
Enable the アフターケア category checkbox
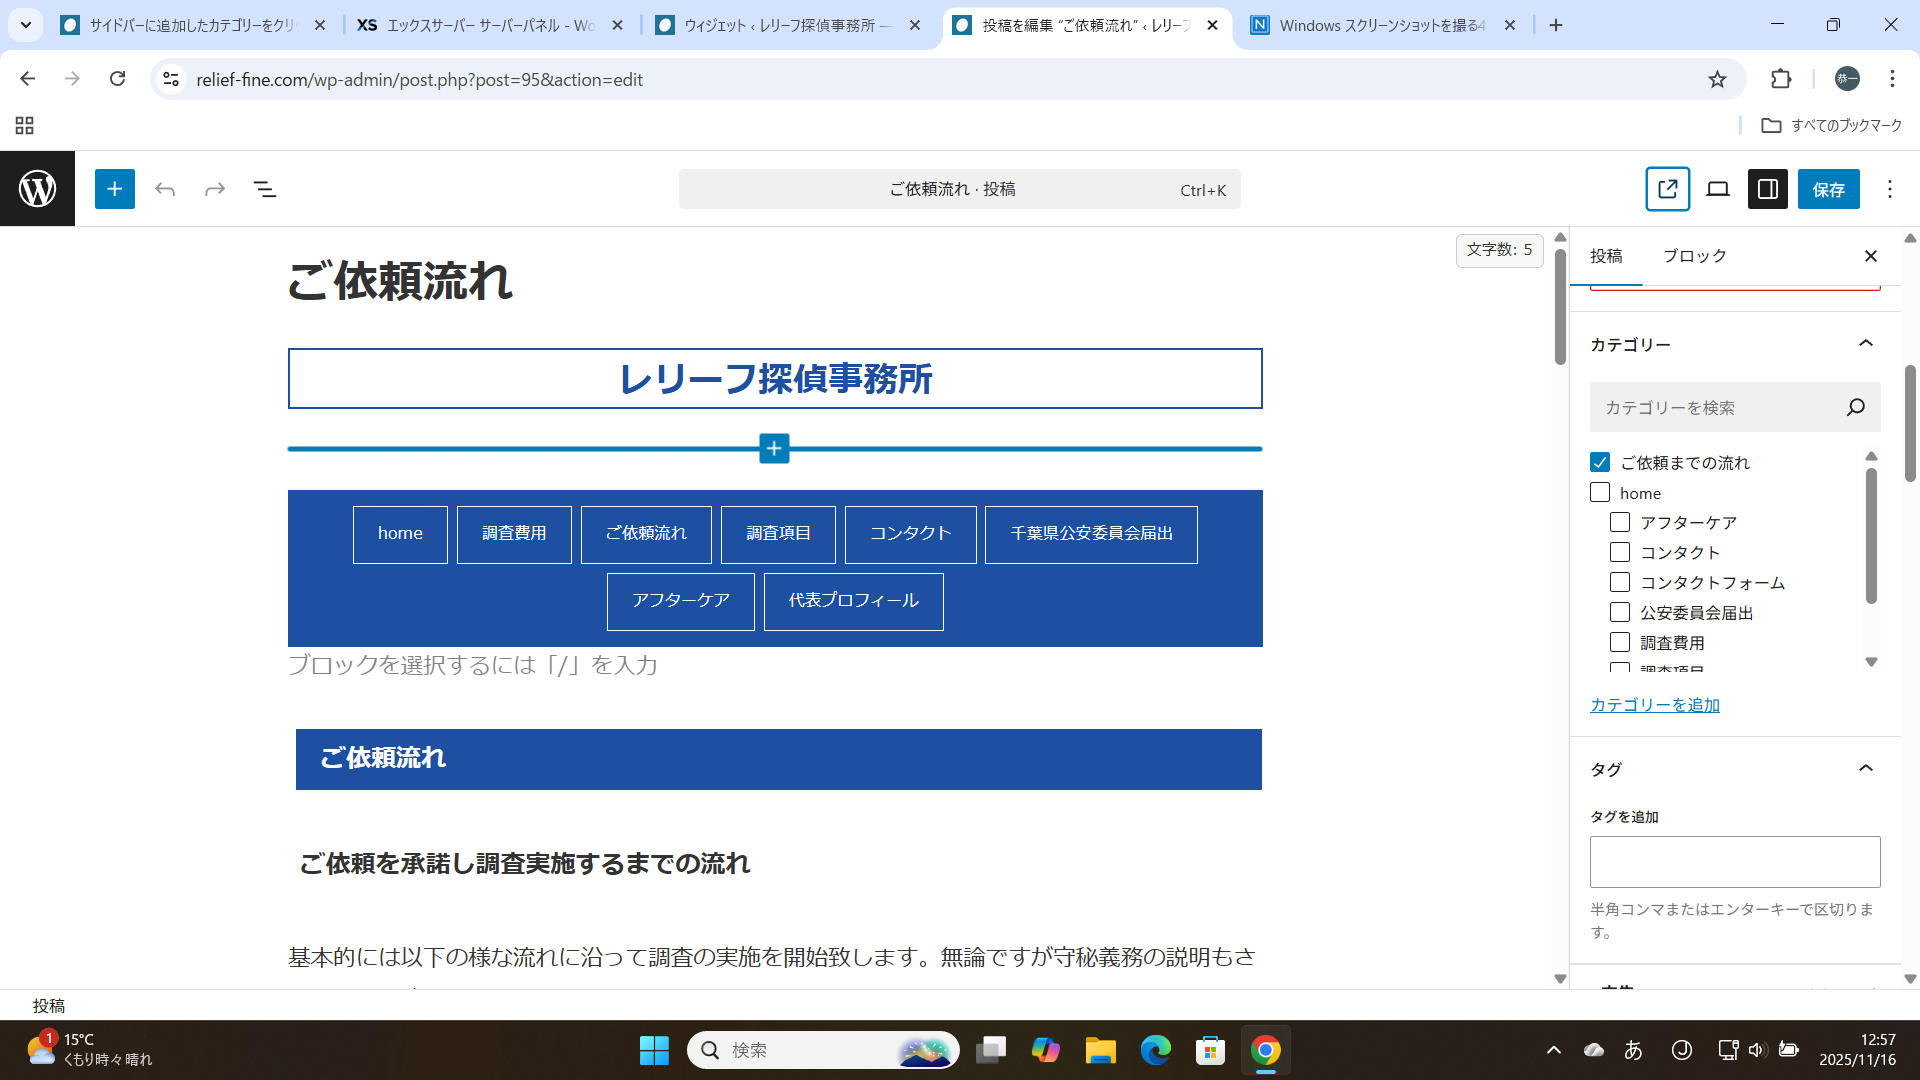[1620, 522]
